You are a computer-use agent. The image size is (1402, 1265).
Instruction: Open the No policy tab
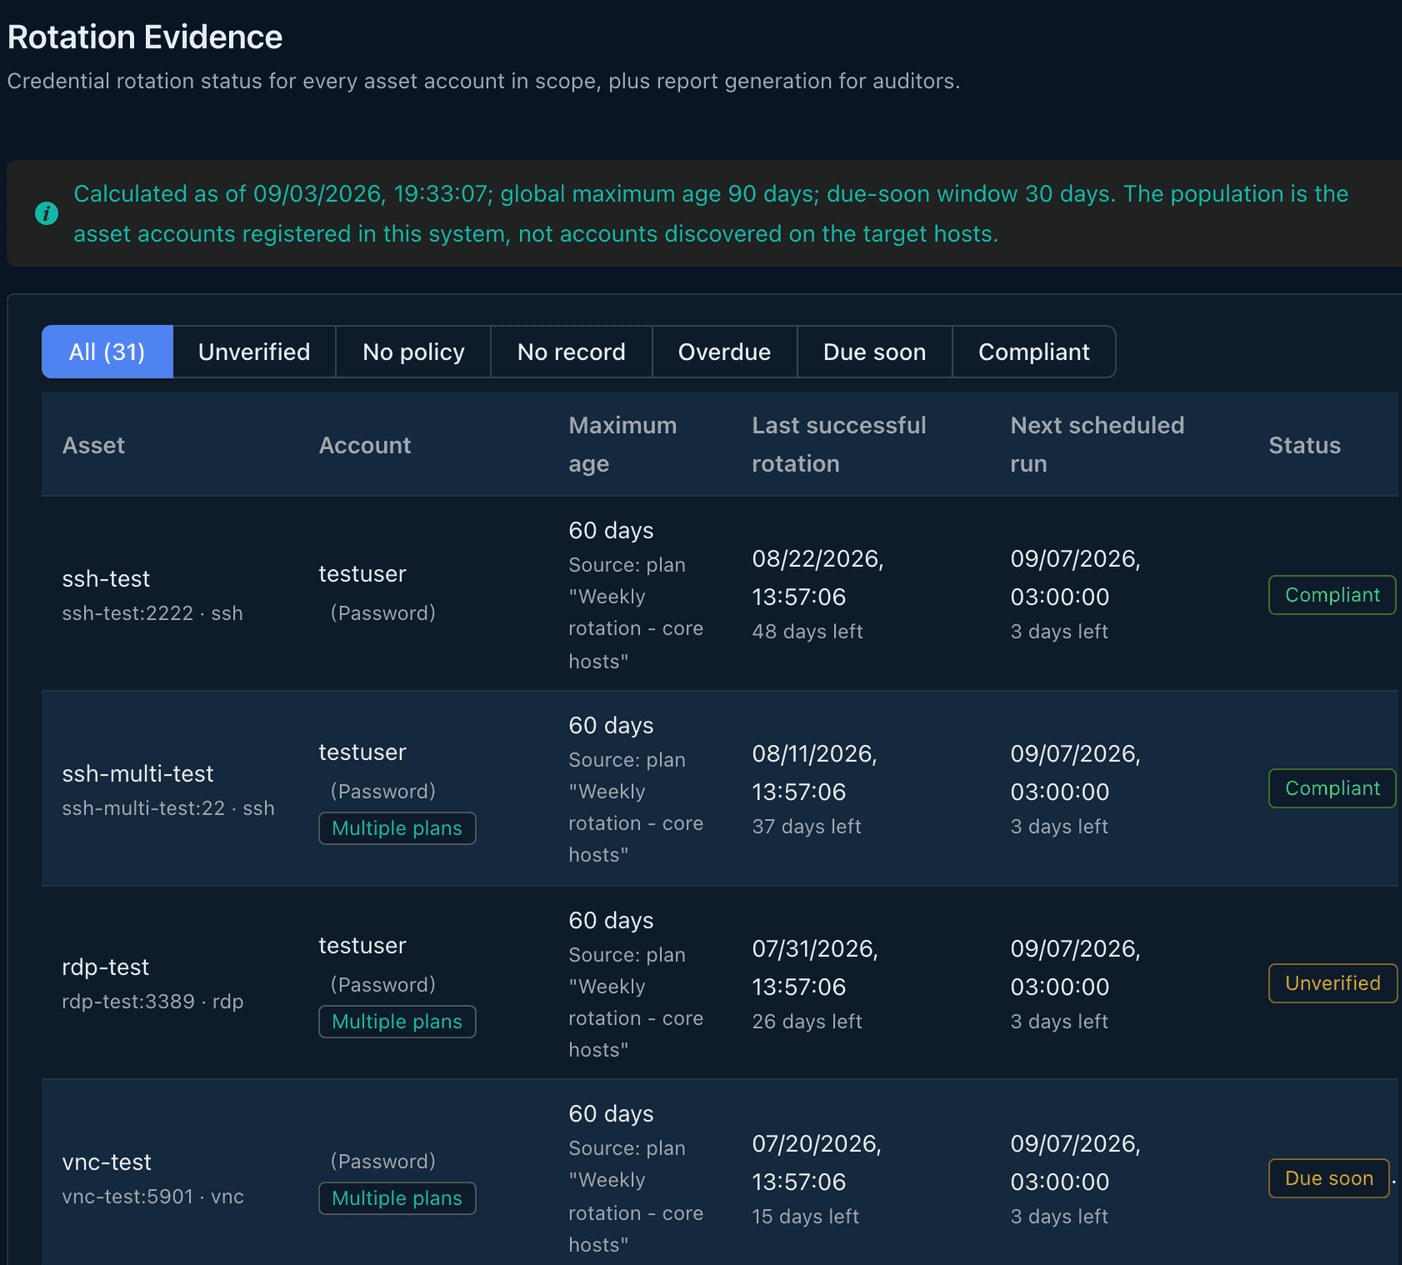coord(413,352)
